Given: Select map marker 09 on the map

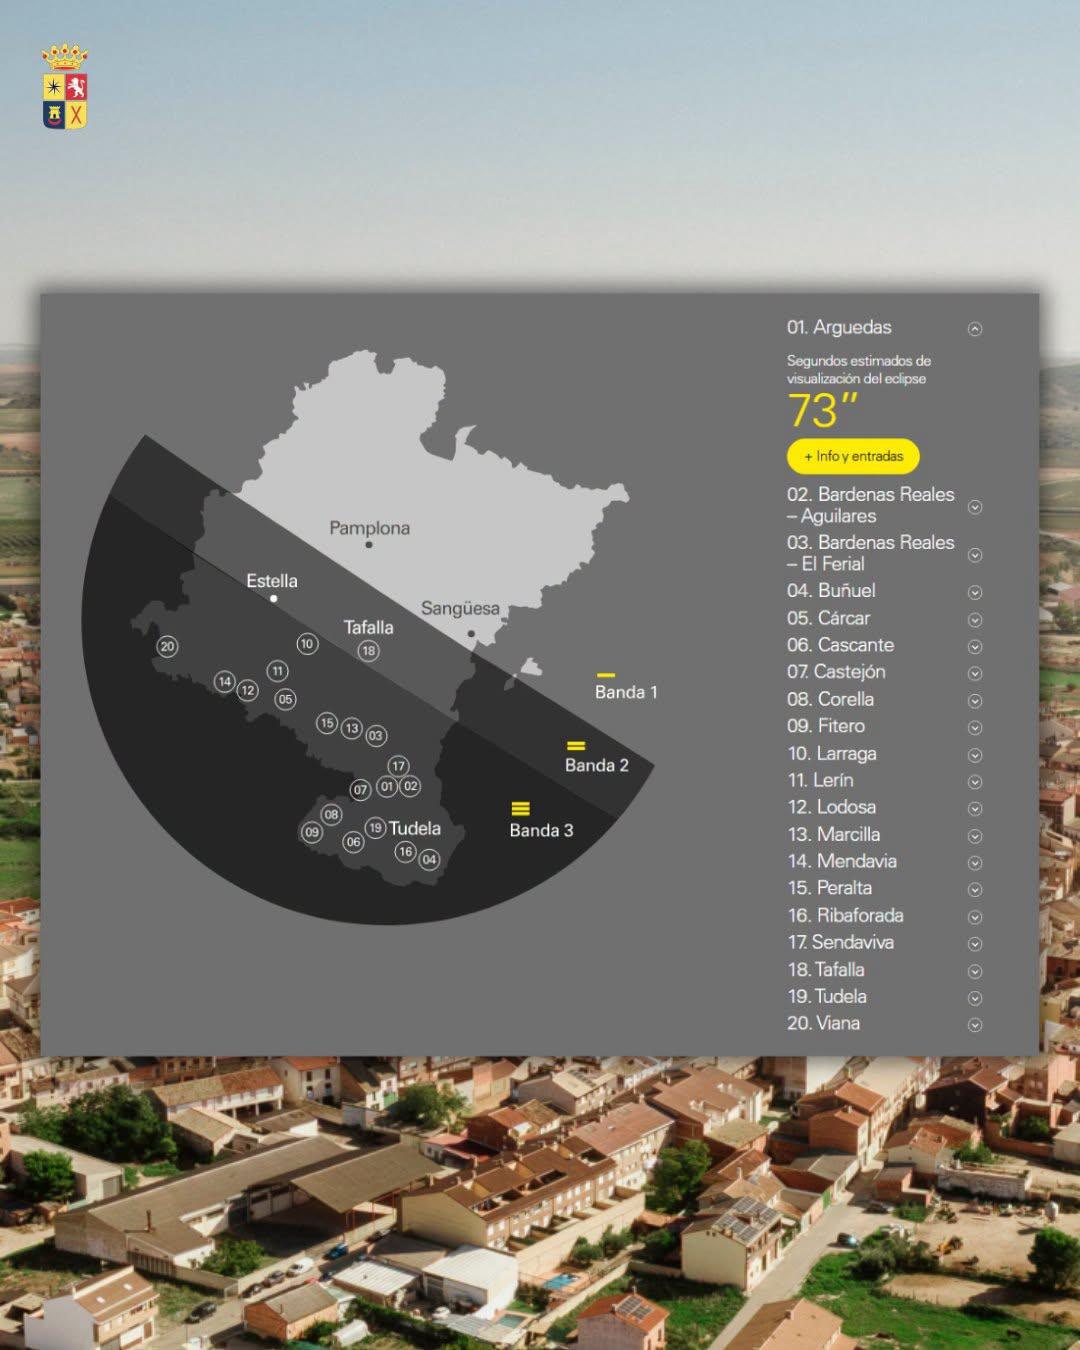Looking at the screenshot, I should [x=312, y=832].
